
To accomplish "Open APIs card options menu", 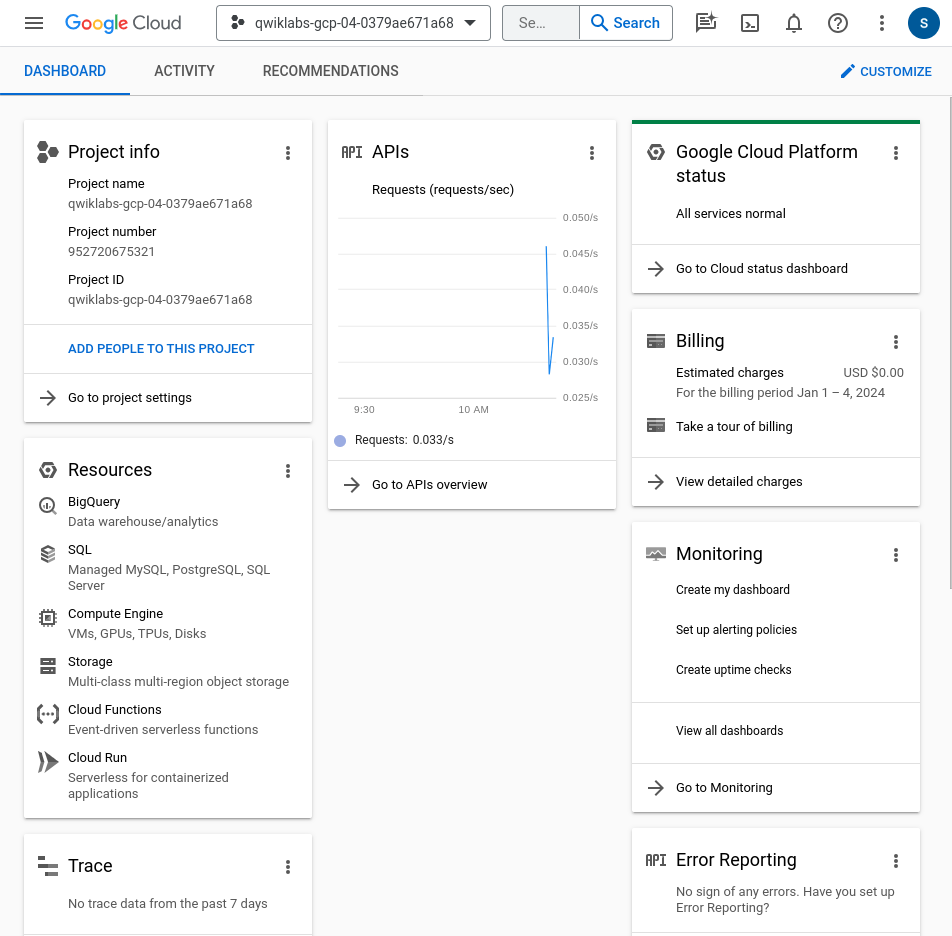I will [x=592, y=153].
